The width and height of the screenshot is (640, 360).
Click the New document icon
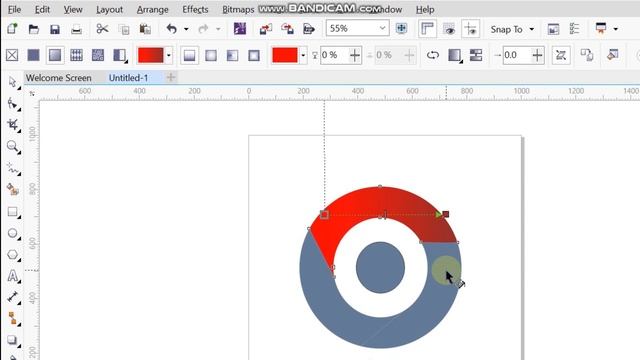[12, 29]
